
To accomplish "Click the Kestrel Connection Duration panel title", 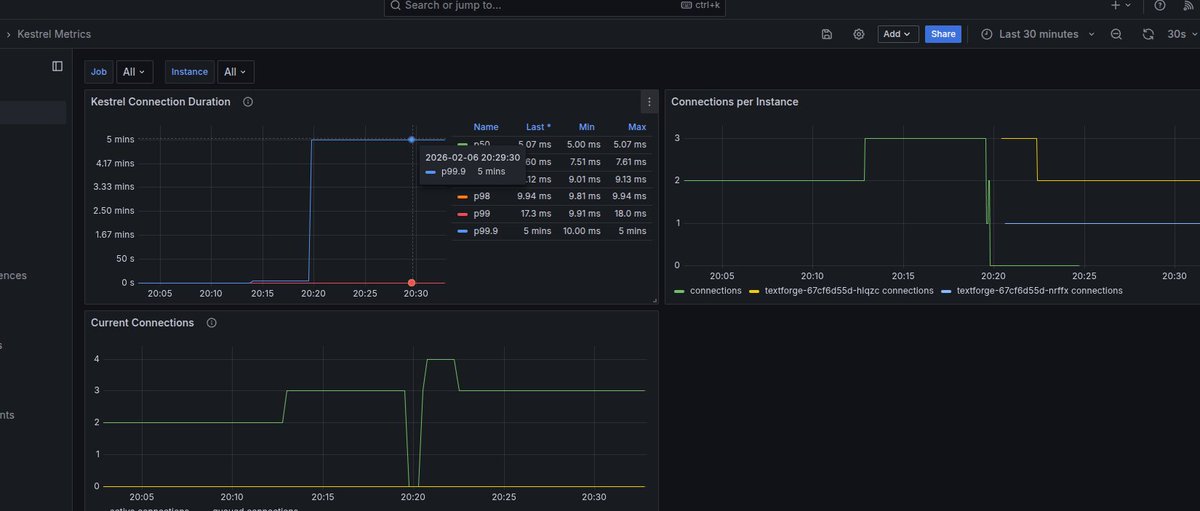I will point(160,102).
